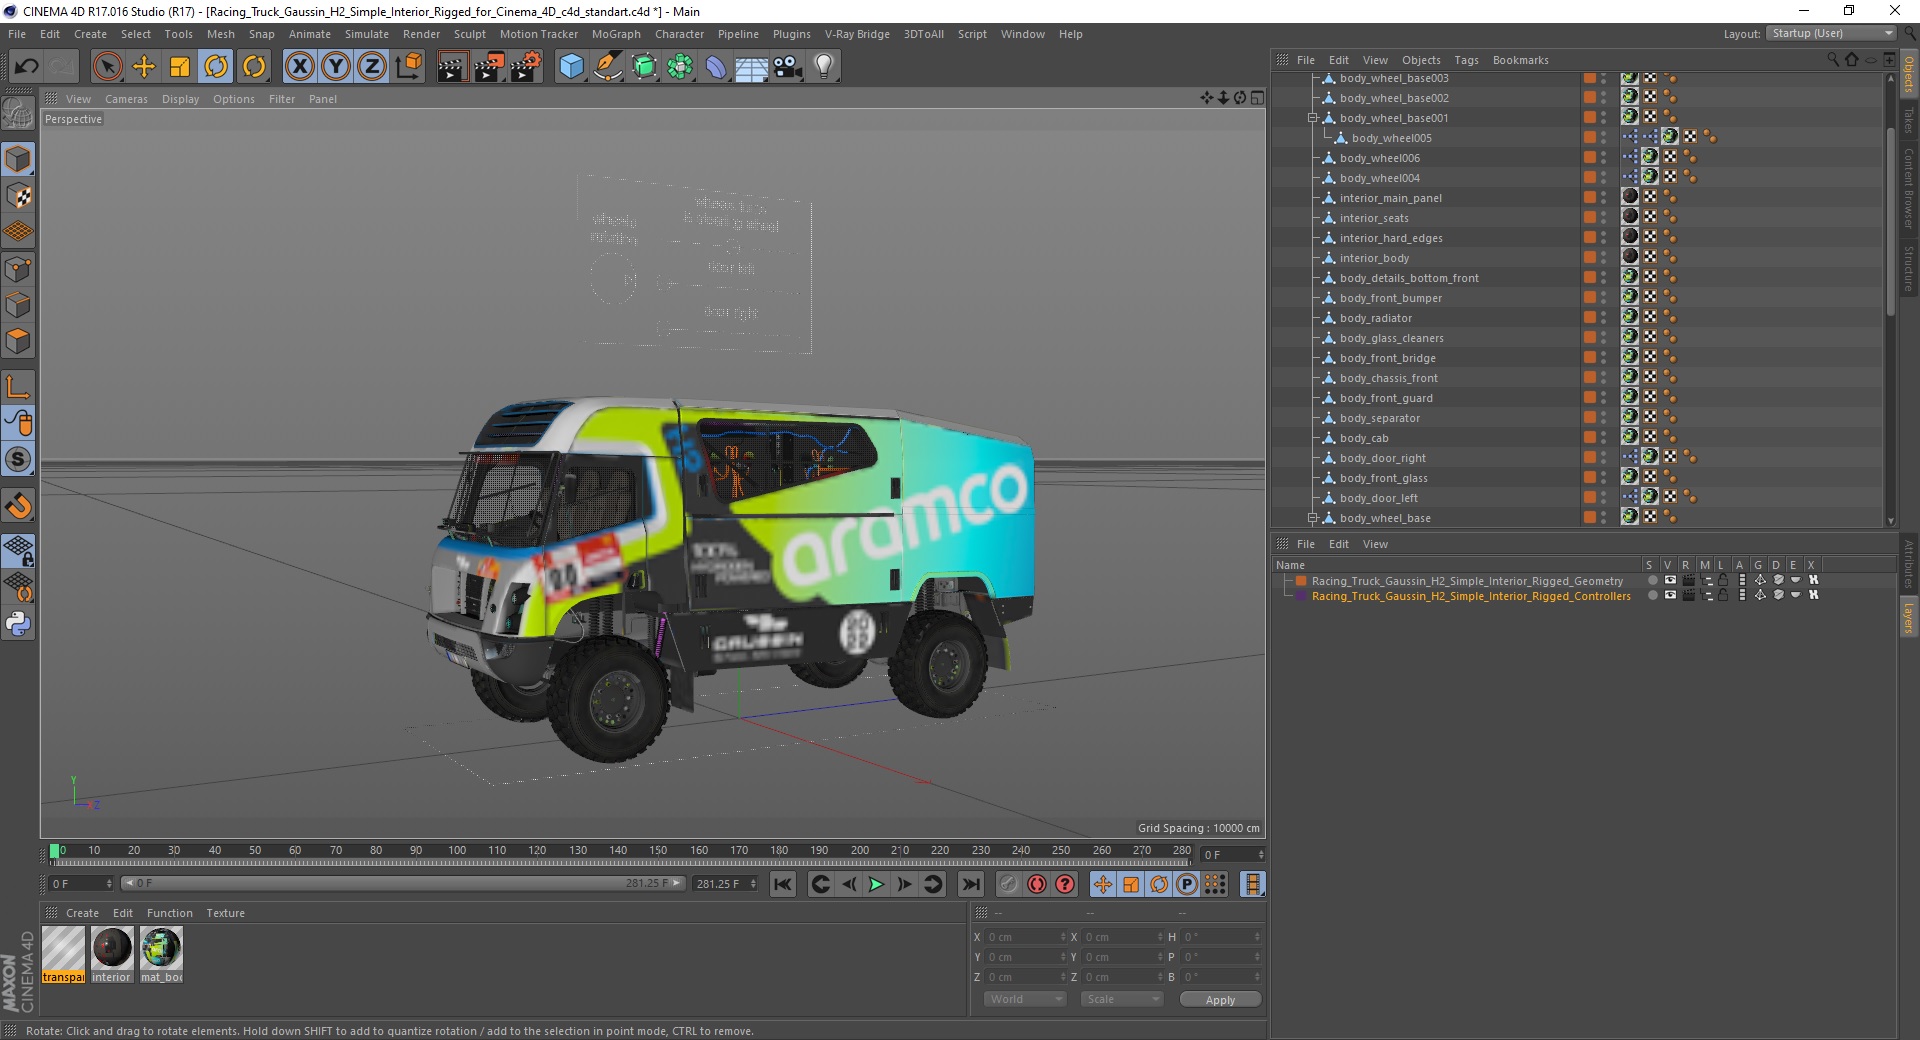This screenshot has height=1040, width=1920.
Task: Add a camera object
Action: point(788,67)
